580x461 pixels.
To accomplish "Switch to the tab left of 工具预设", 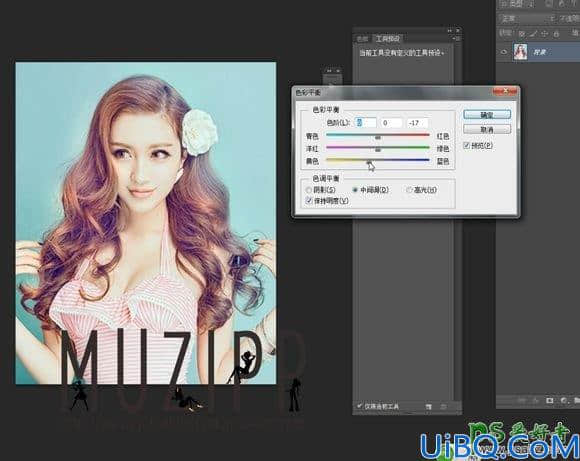I will point(362,38).
